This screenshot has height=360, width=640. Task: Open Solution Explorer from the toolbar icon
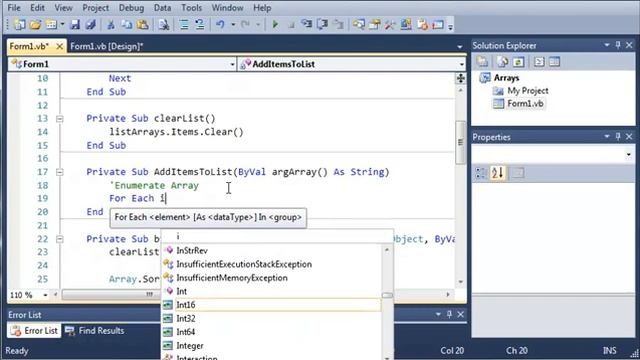tap(358, 25)
